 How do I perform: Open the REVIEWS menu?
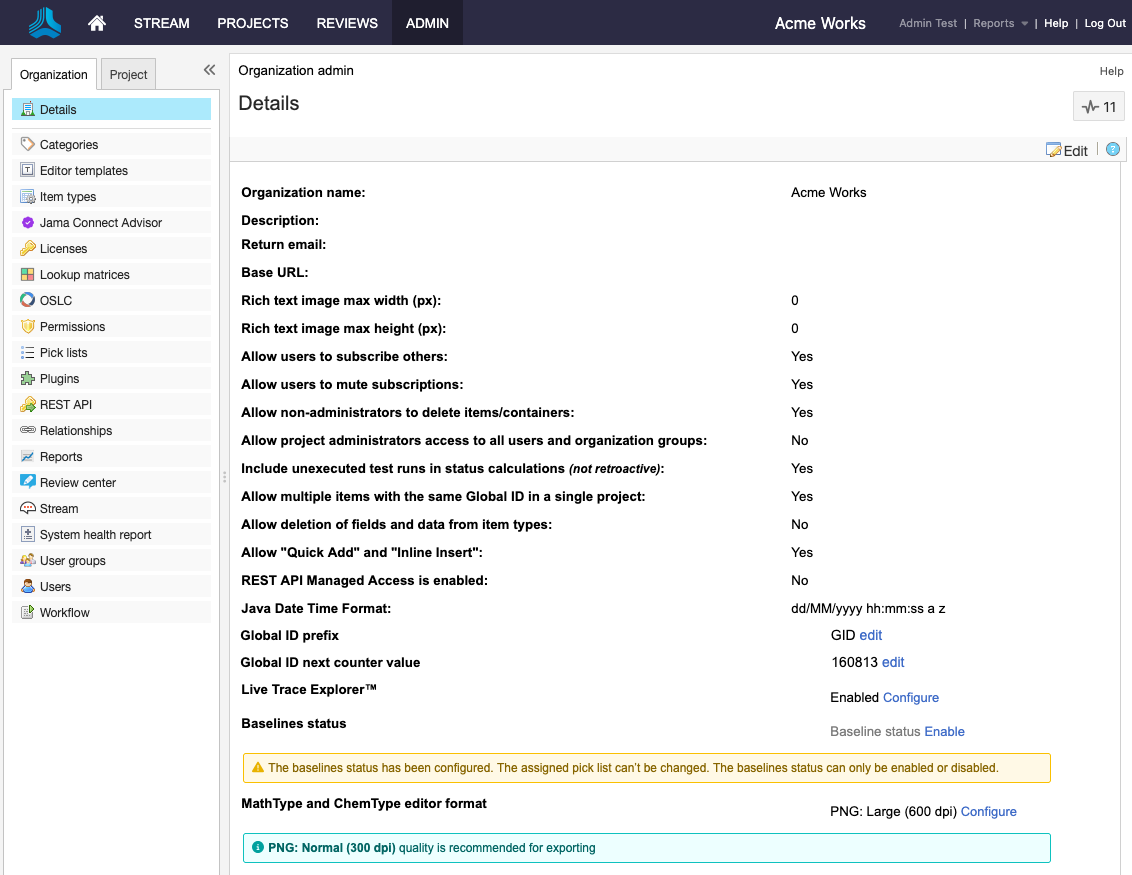tap(347, 23)
